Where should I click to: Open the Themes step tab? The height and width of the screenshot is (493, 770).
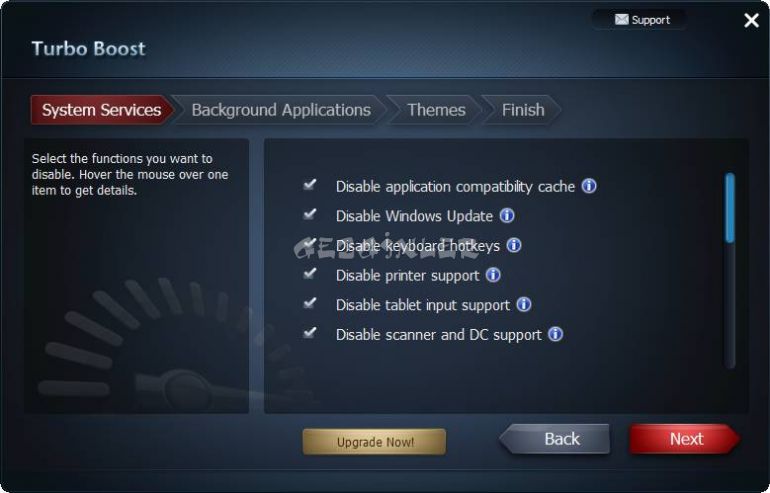click(436, 110)
